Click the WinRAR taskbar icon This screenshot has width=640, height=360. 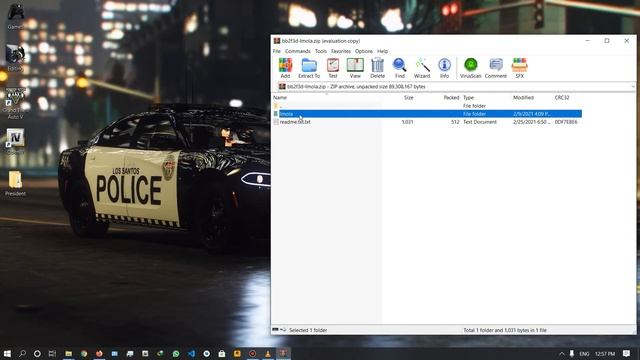[x=283, y=353]
